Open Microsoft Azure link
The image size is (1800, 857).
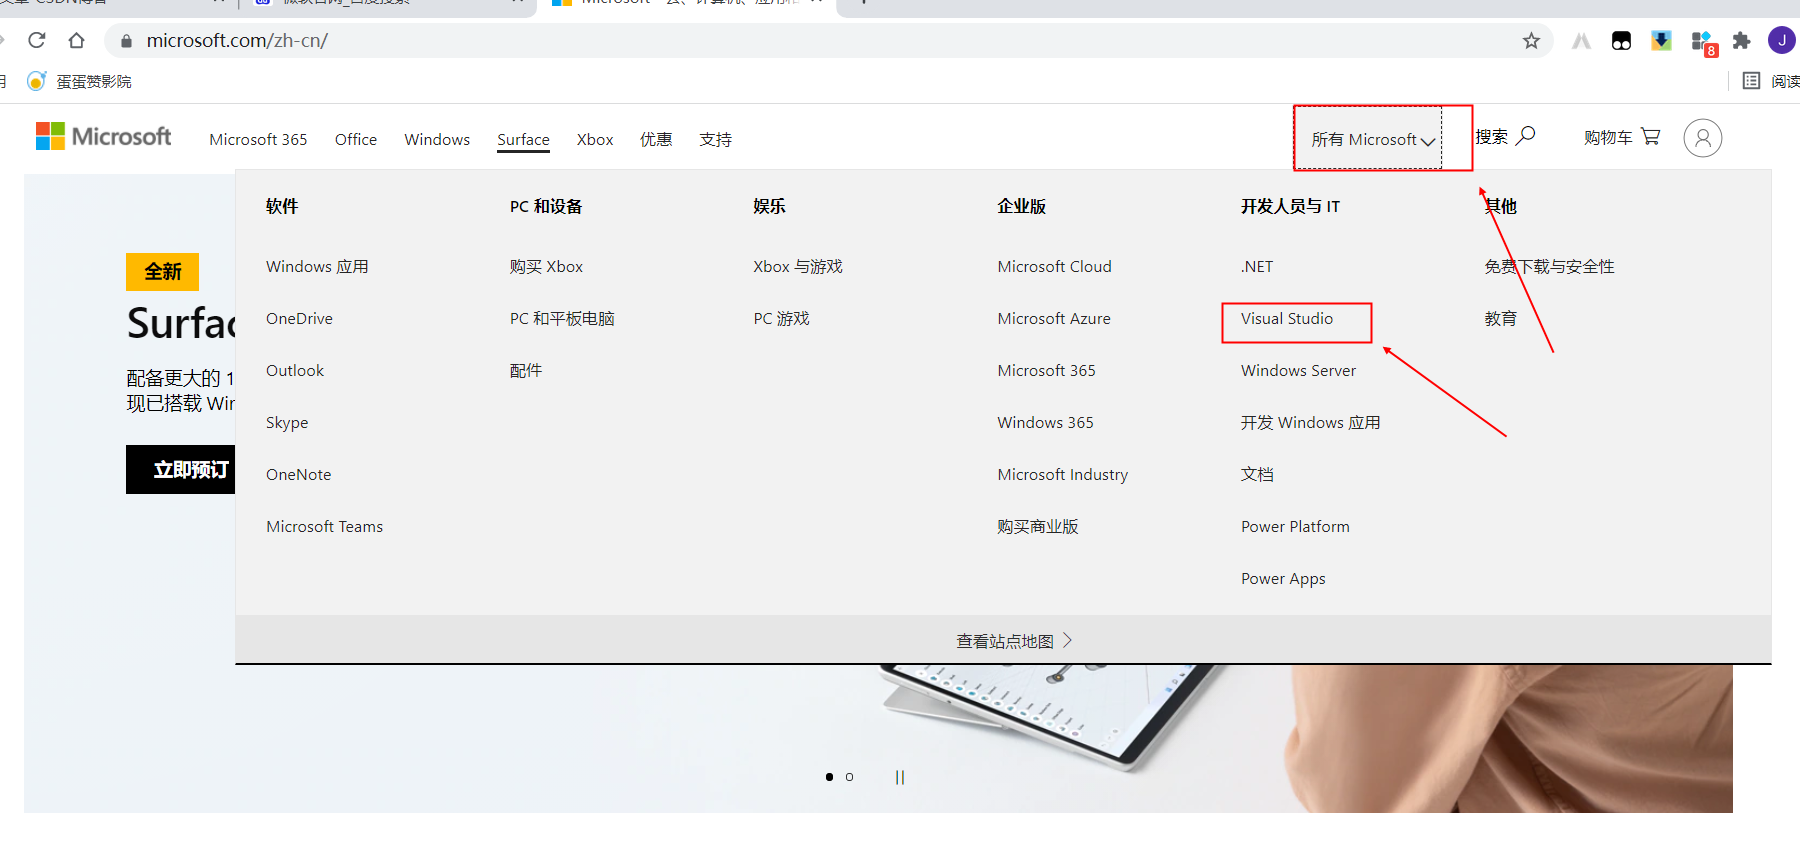point(1054,318)
